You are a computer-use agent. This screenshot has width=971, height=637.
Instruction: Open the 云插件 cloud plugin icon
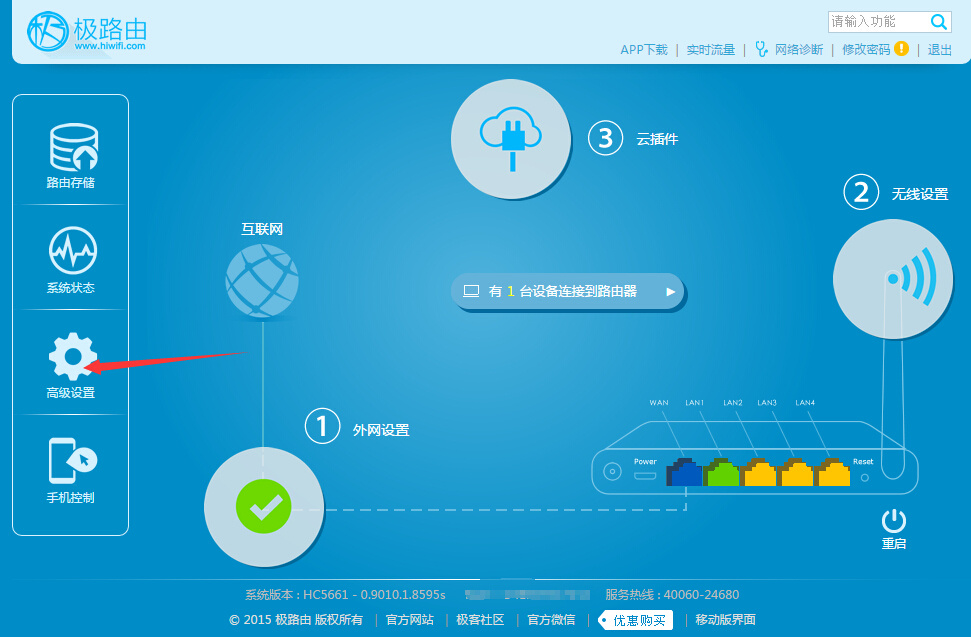click(x=510, y=138)
